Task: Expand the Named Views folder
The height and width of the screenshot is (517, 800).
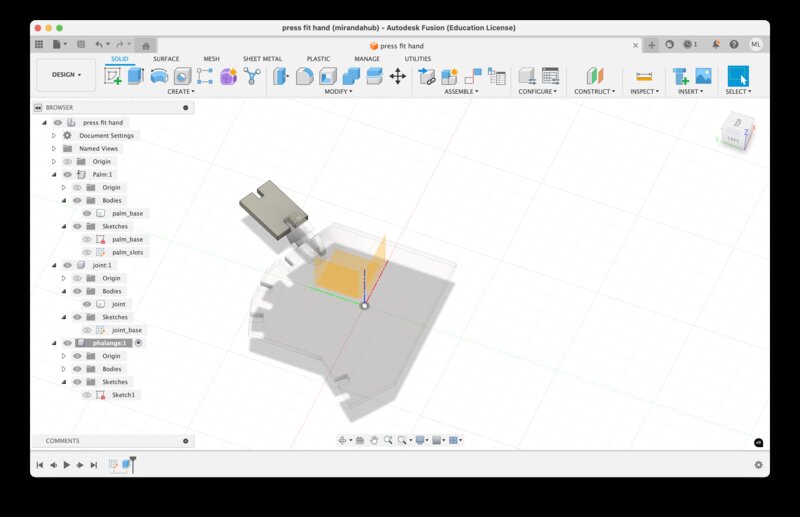Action: pyautogui.click(x=54, y=148)
